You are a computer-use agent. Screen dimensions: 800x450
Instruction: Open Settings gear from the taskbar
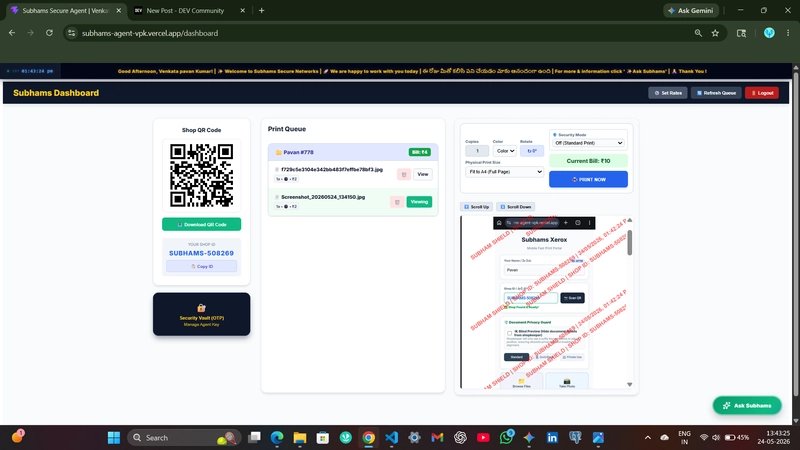414,438
